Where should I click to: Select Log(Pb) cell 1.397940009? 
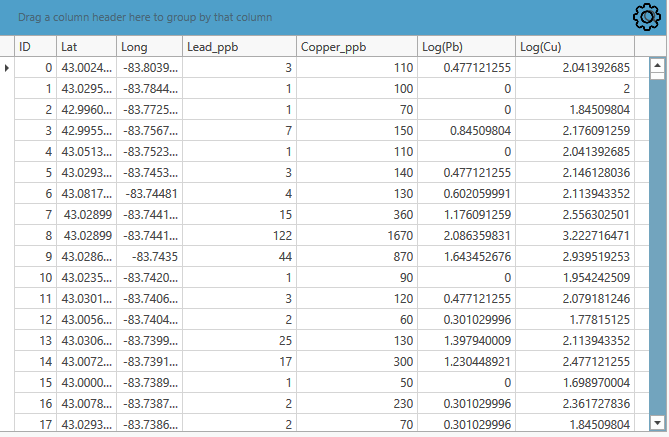click(466, 341)
